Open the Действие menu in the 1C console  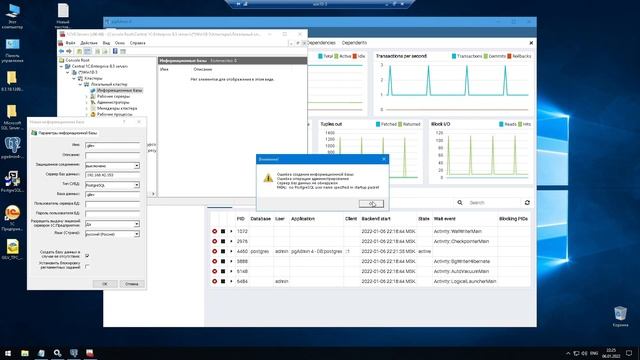click(89, 43)
